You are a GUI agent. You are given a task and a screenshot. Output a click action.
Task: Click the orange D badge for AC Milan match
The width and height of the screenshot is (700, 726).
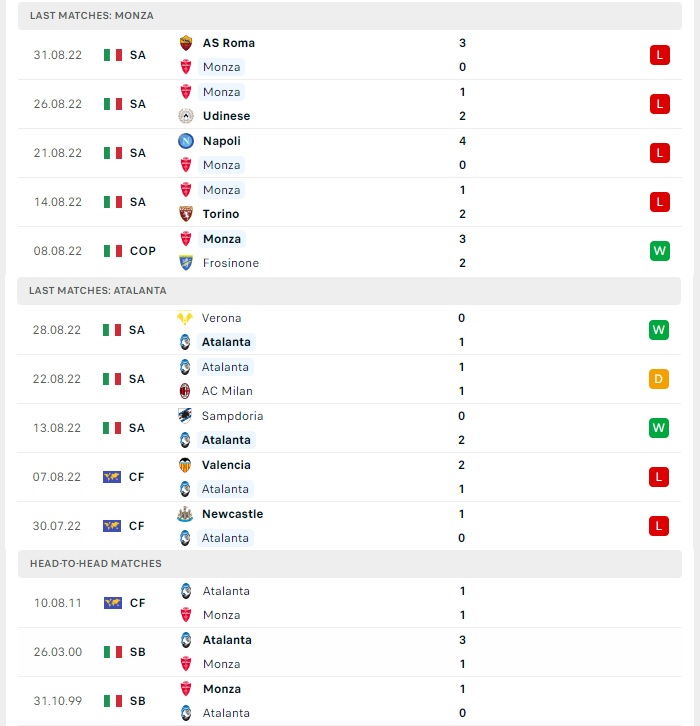659,379
